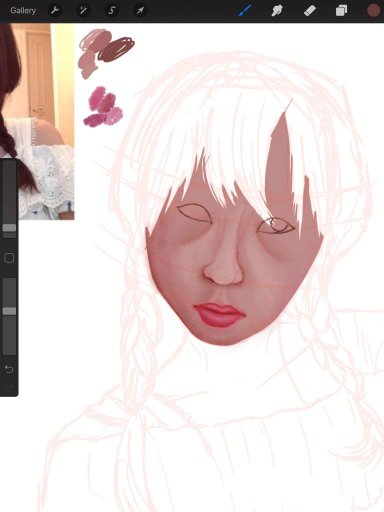
Task: Open the Adjustments magic wand menu
Action: click(83, 11)
